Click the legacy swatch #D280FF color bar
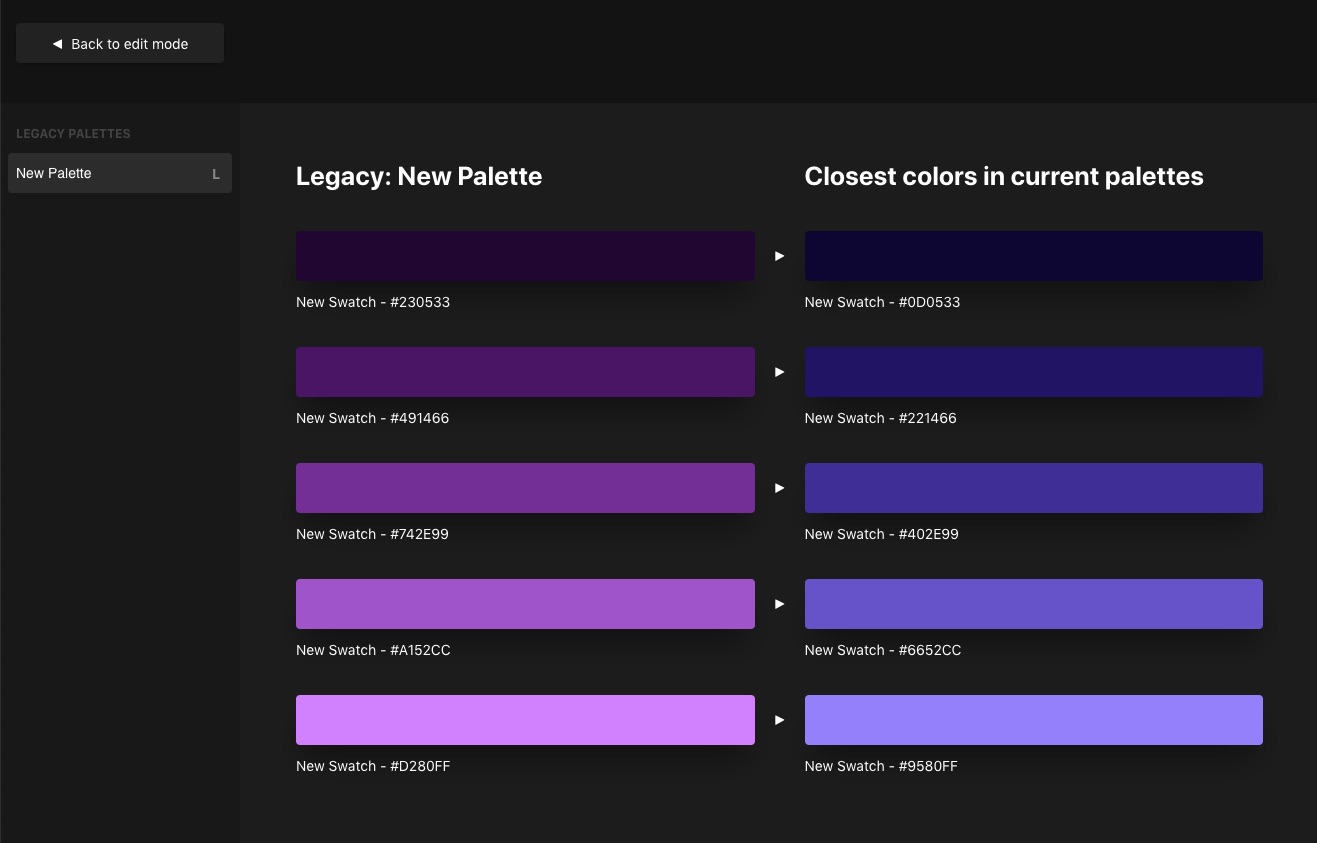Viewport: 1317px width, 843px height. 525,720
